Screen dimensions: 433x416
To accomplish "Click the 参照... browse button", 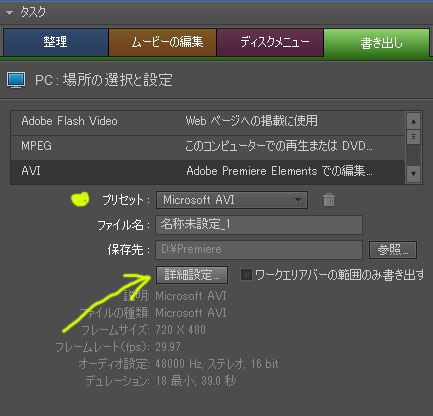I will click(x=393, y=250).
